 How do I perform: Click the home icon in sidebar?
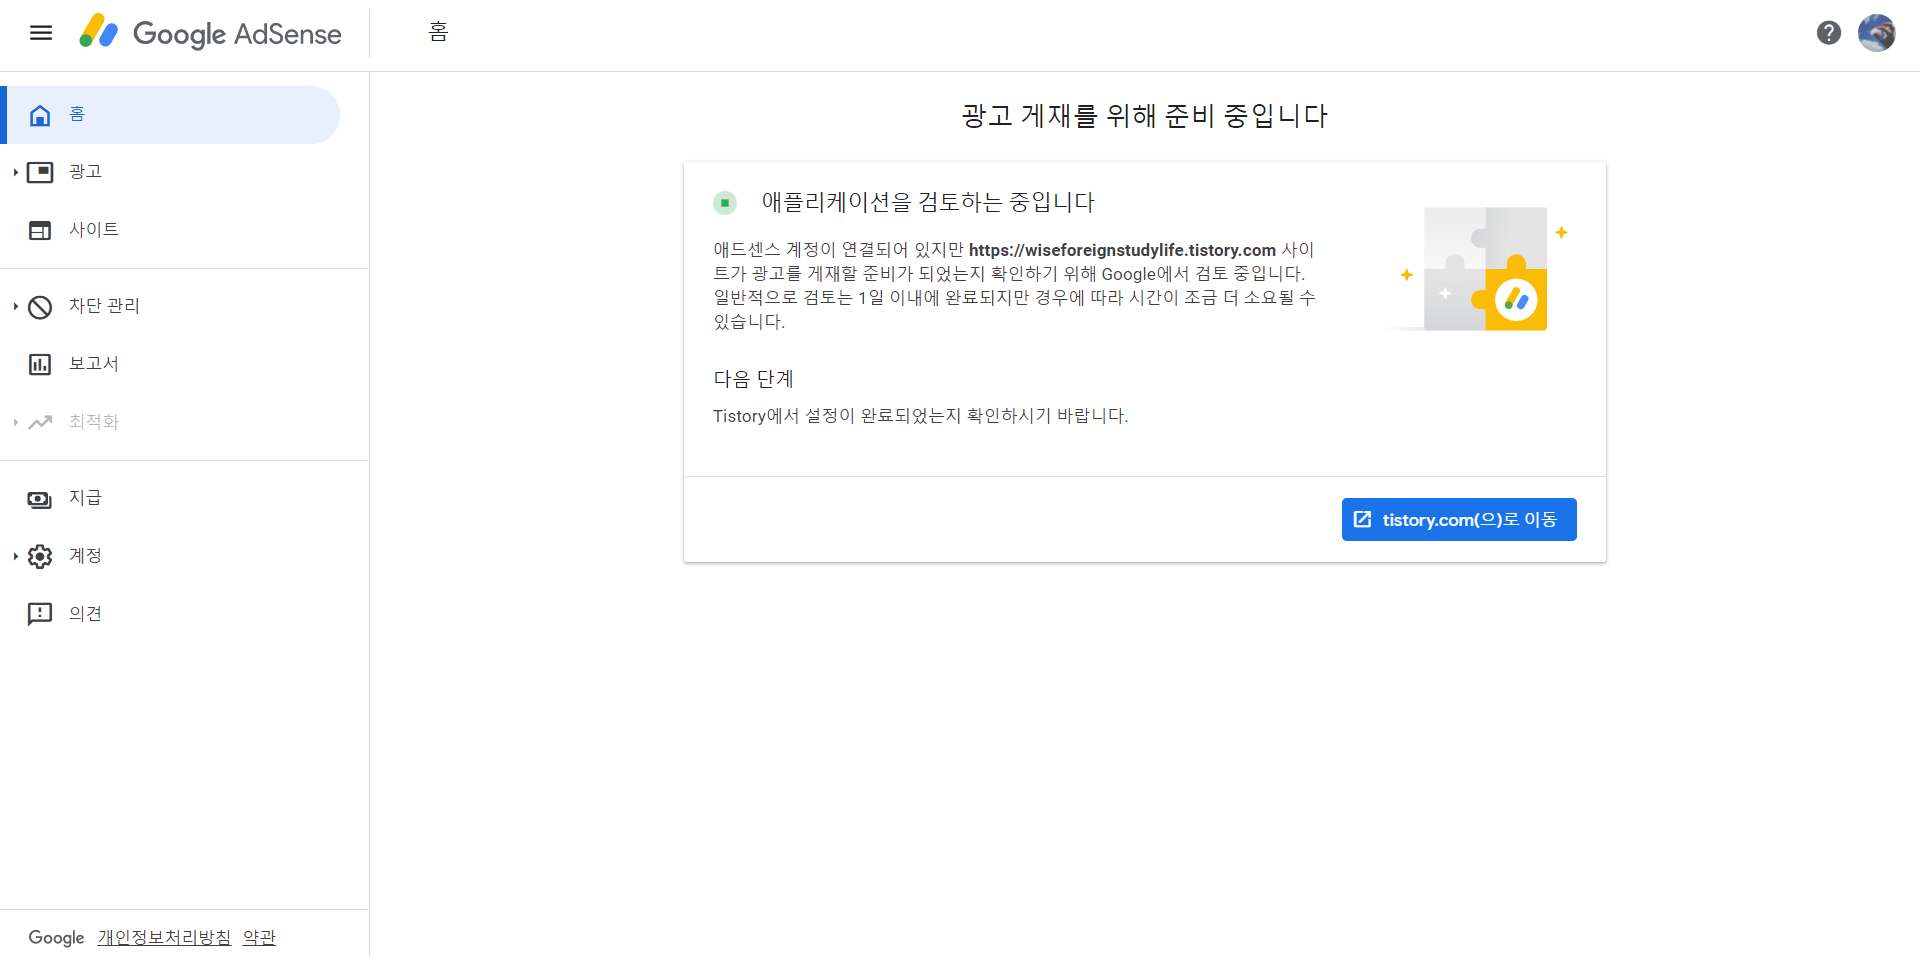pos(40,115)
